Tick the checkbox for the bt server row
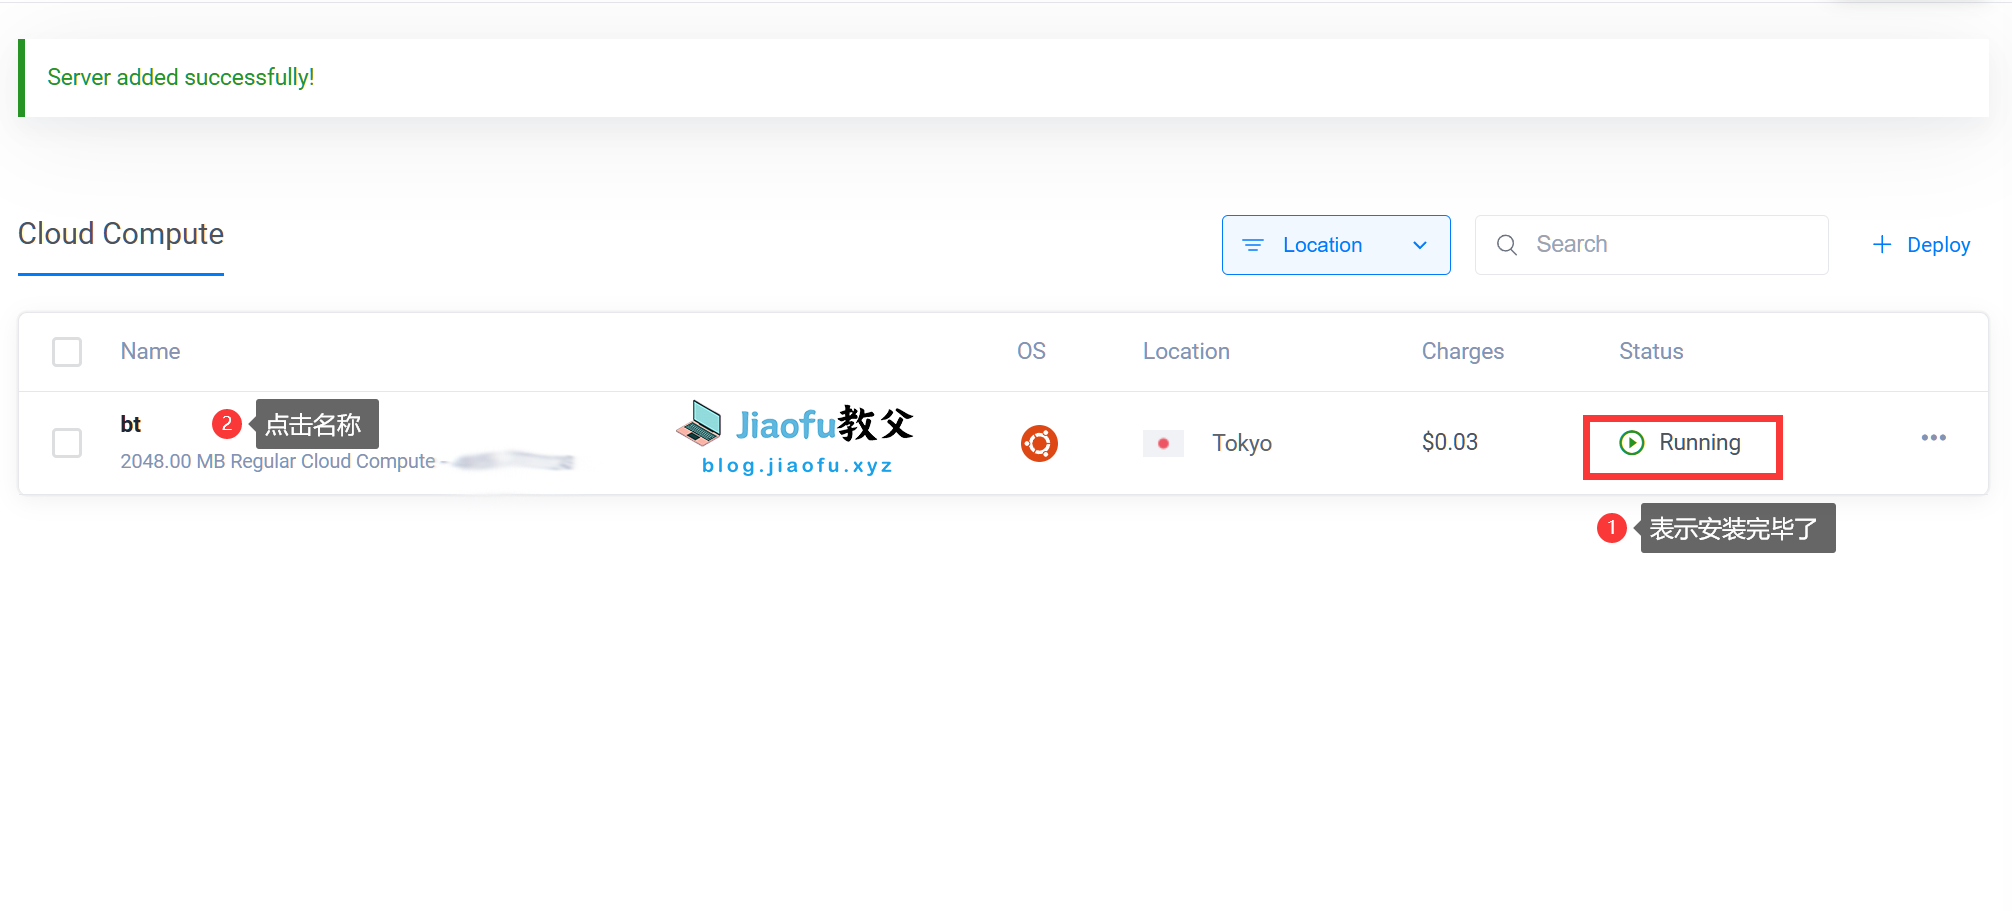This screenshot has width=2012, height=911. 67,443
